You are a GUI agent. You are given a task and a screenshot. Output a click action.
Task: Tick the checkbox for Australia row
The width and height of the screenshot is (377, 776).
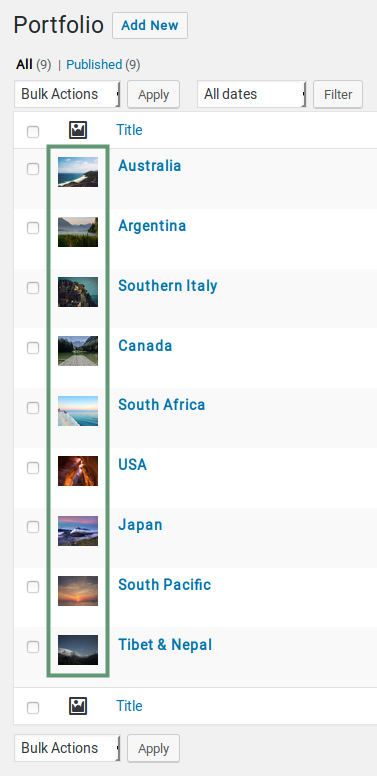33,169
